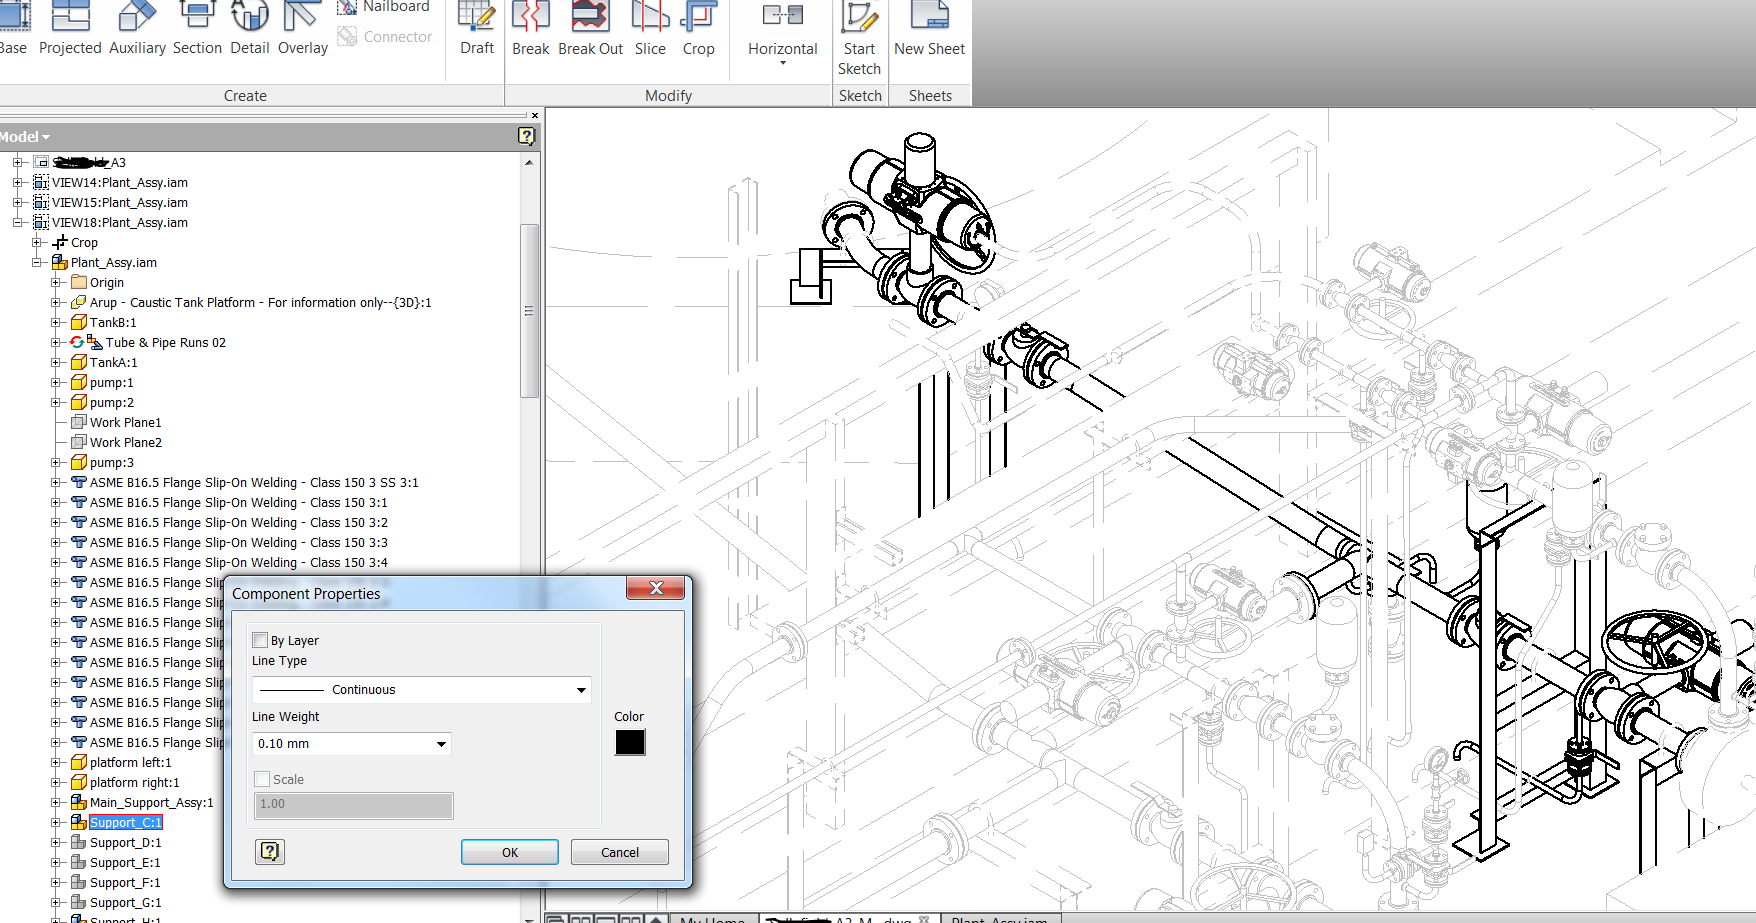
Task: Click the black Color swatch
Action: 630,742
